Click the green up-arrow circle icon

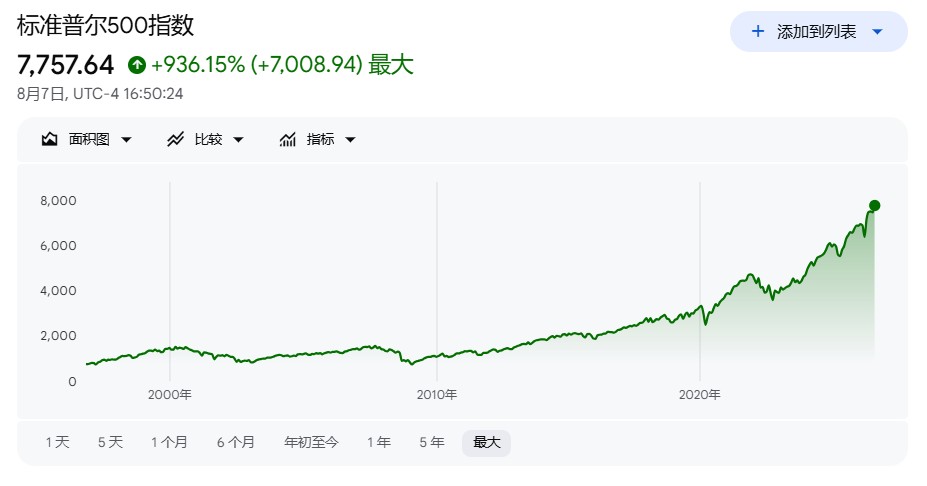(137, 64)
